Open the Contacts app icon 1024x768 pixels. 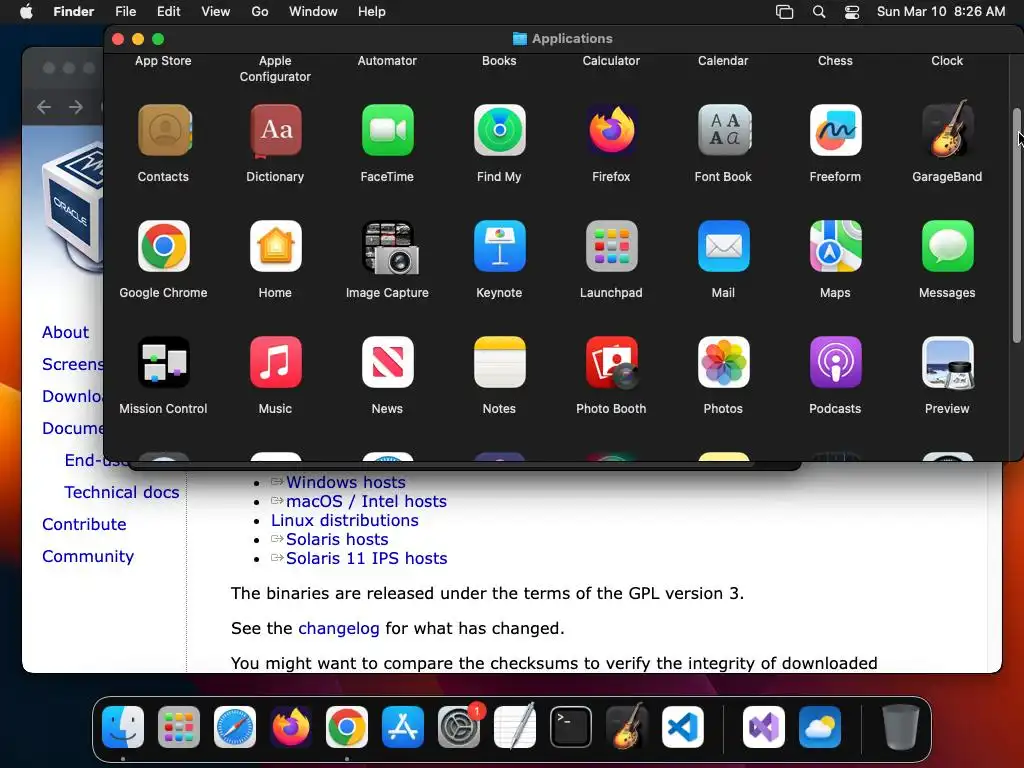(x=163, y=130)
